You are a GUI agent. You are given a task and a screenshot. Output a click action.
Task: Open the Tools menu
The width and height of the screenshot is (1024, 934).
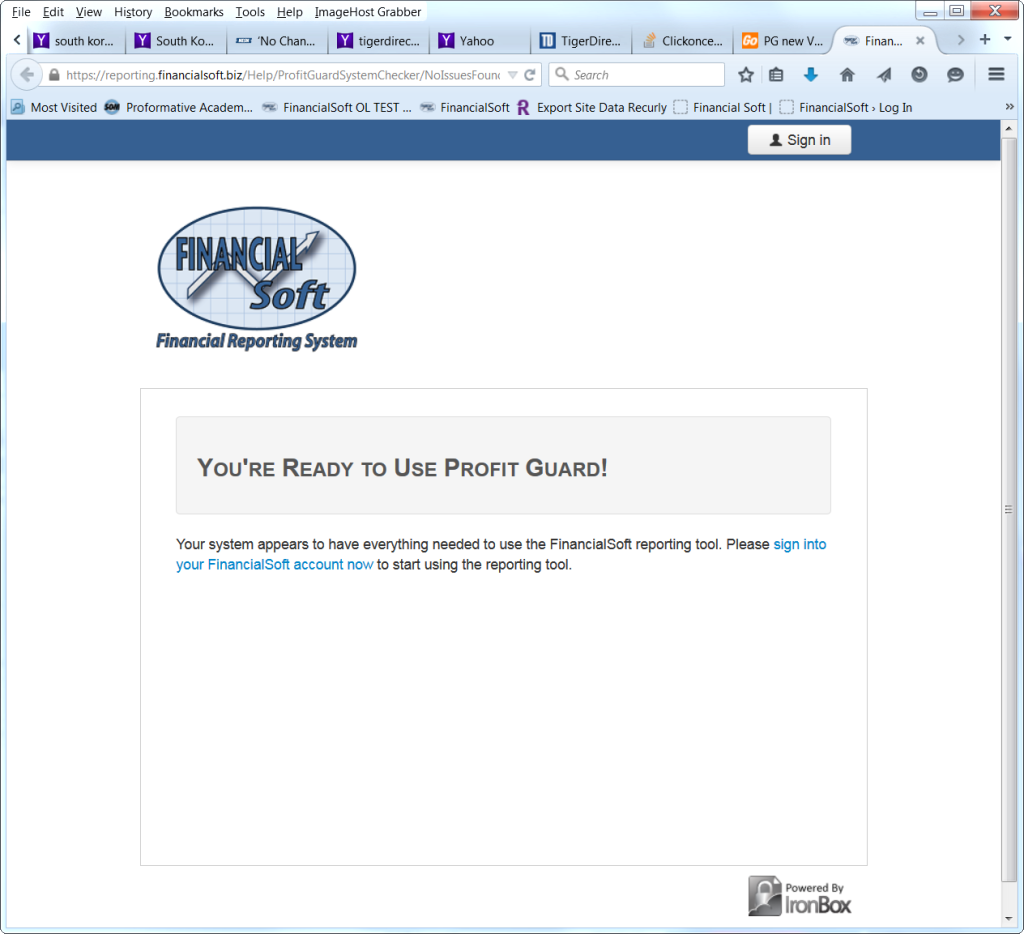[x=250, y=12]
